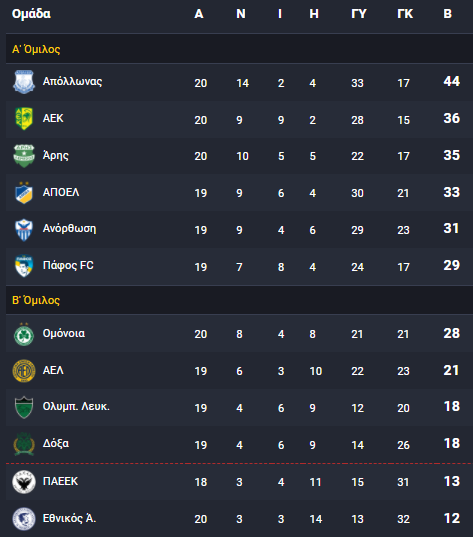Click the ΑΕΛ yellow round crest
473x538 pixels.
point(24,371)
